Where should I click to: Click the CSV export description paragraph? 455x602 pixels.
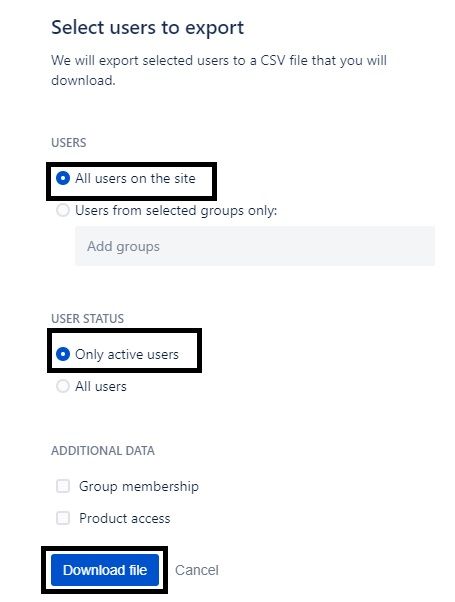click(x=219, y=71)
